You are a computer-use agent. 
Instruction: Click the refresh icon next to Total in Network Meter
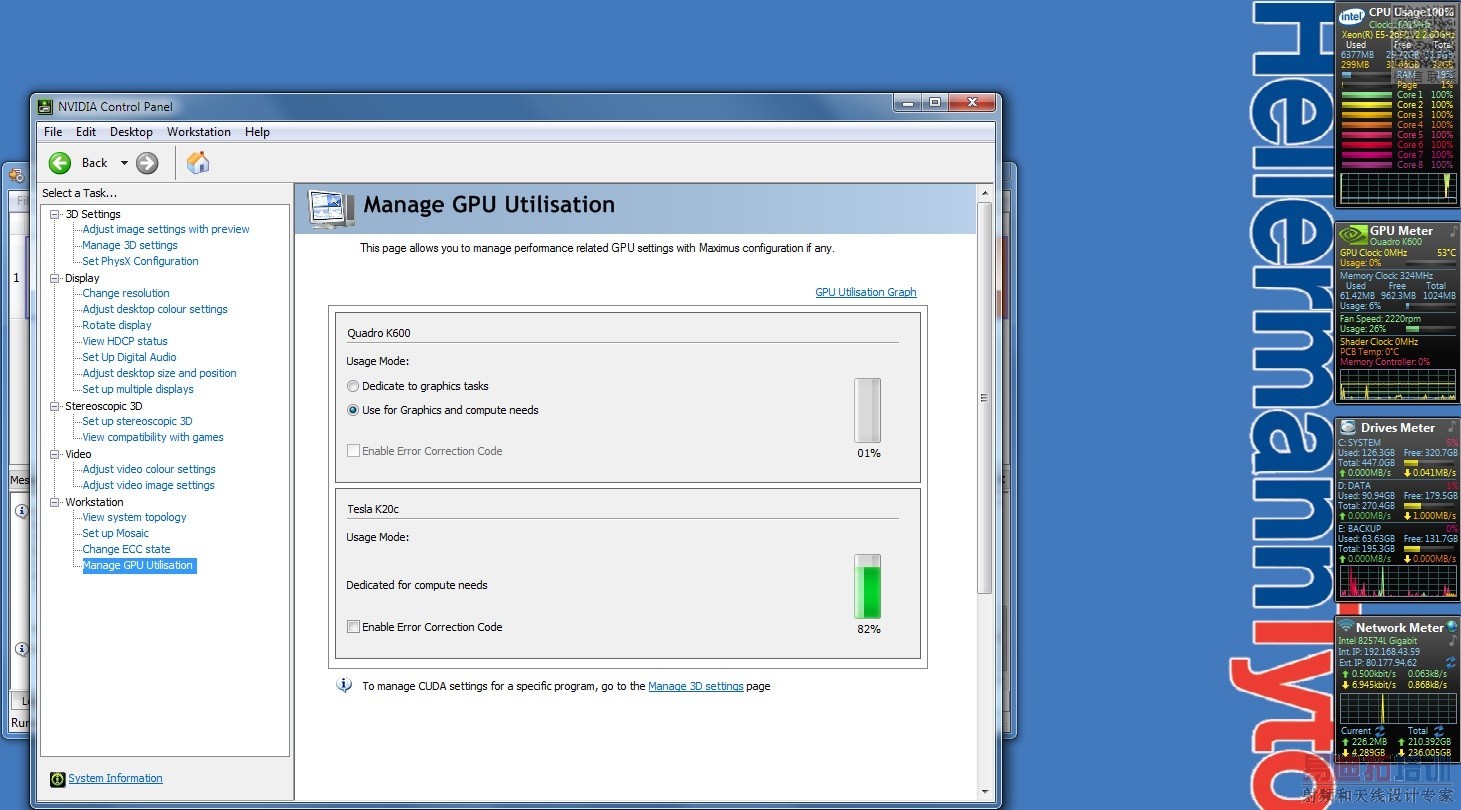point(1439,731)
